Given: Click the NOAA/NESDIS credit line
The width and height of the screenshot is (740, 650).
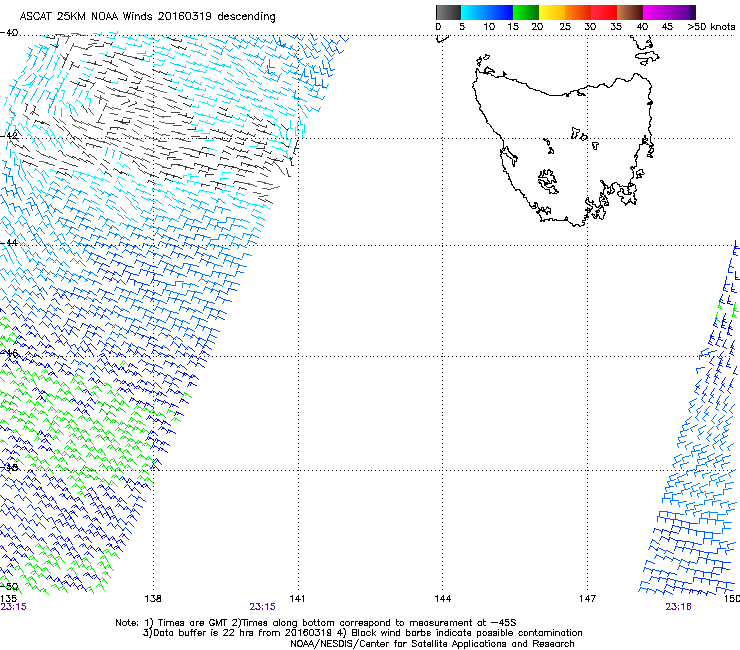Looking at the screenshot, I should tap(432, 643).
